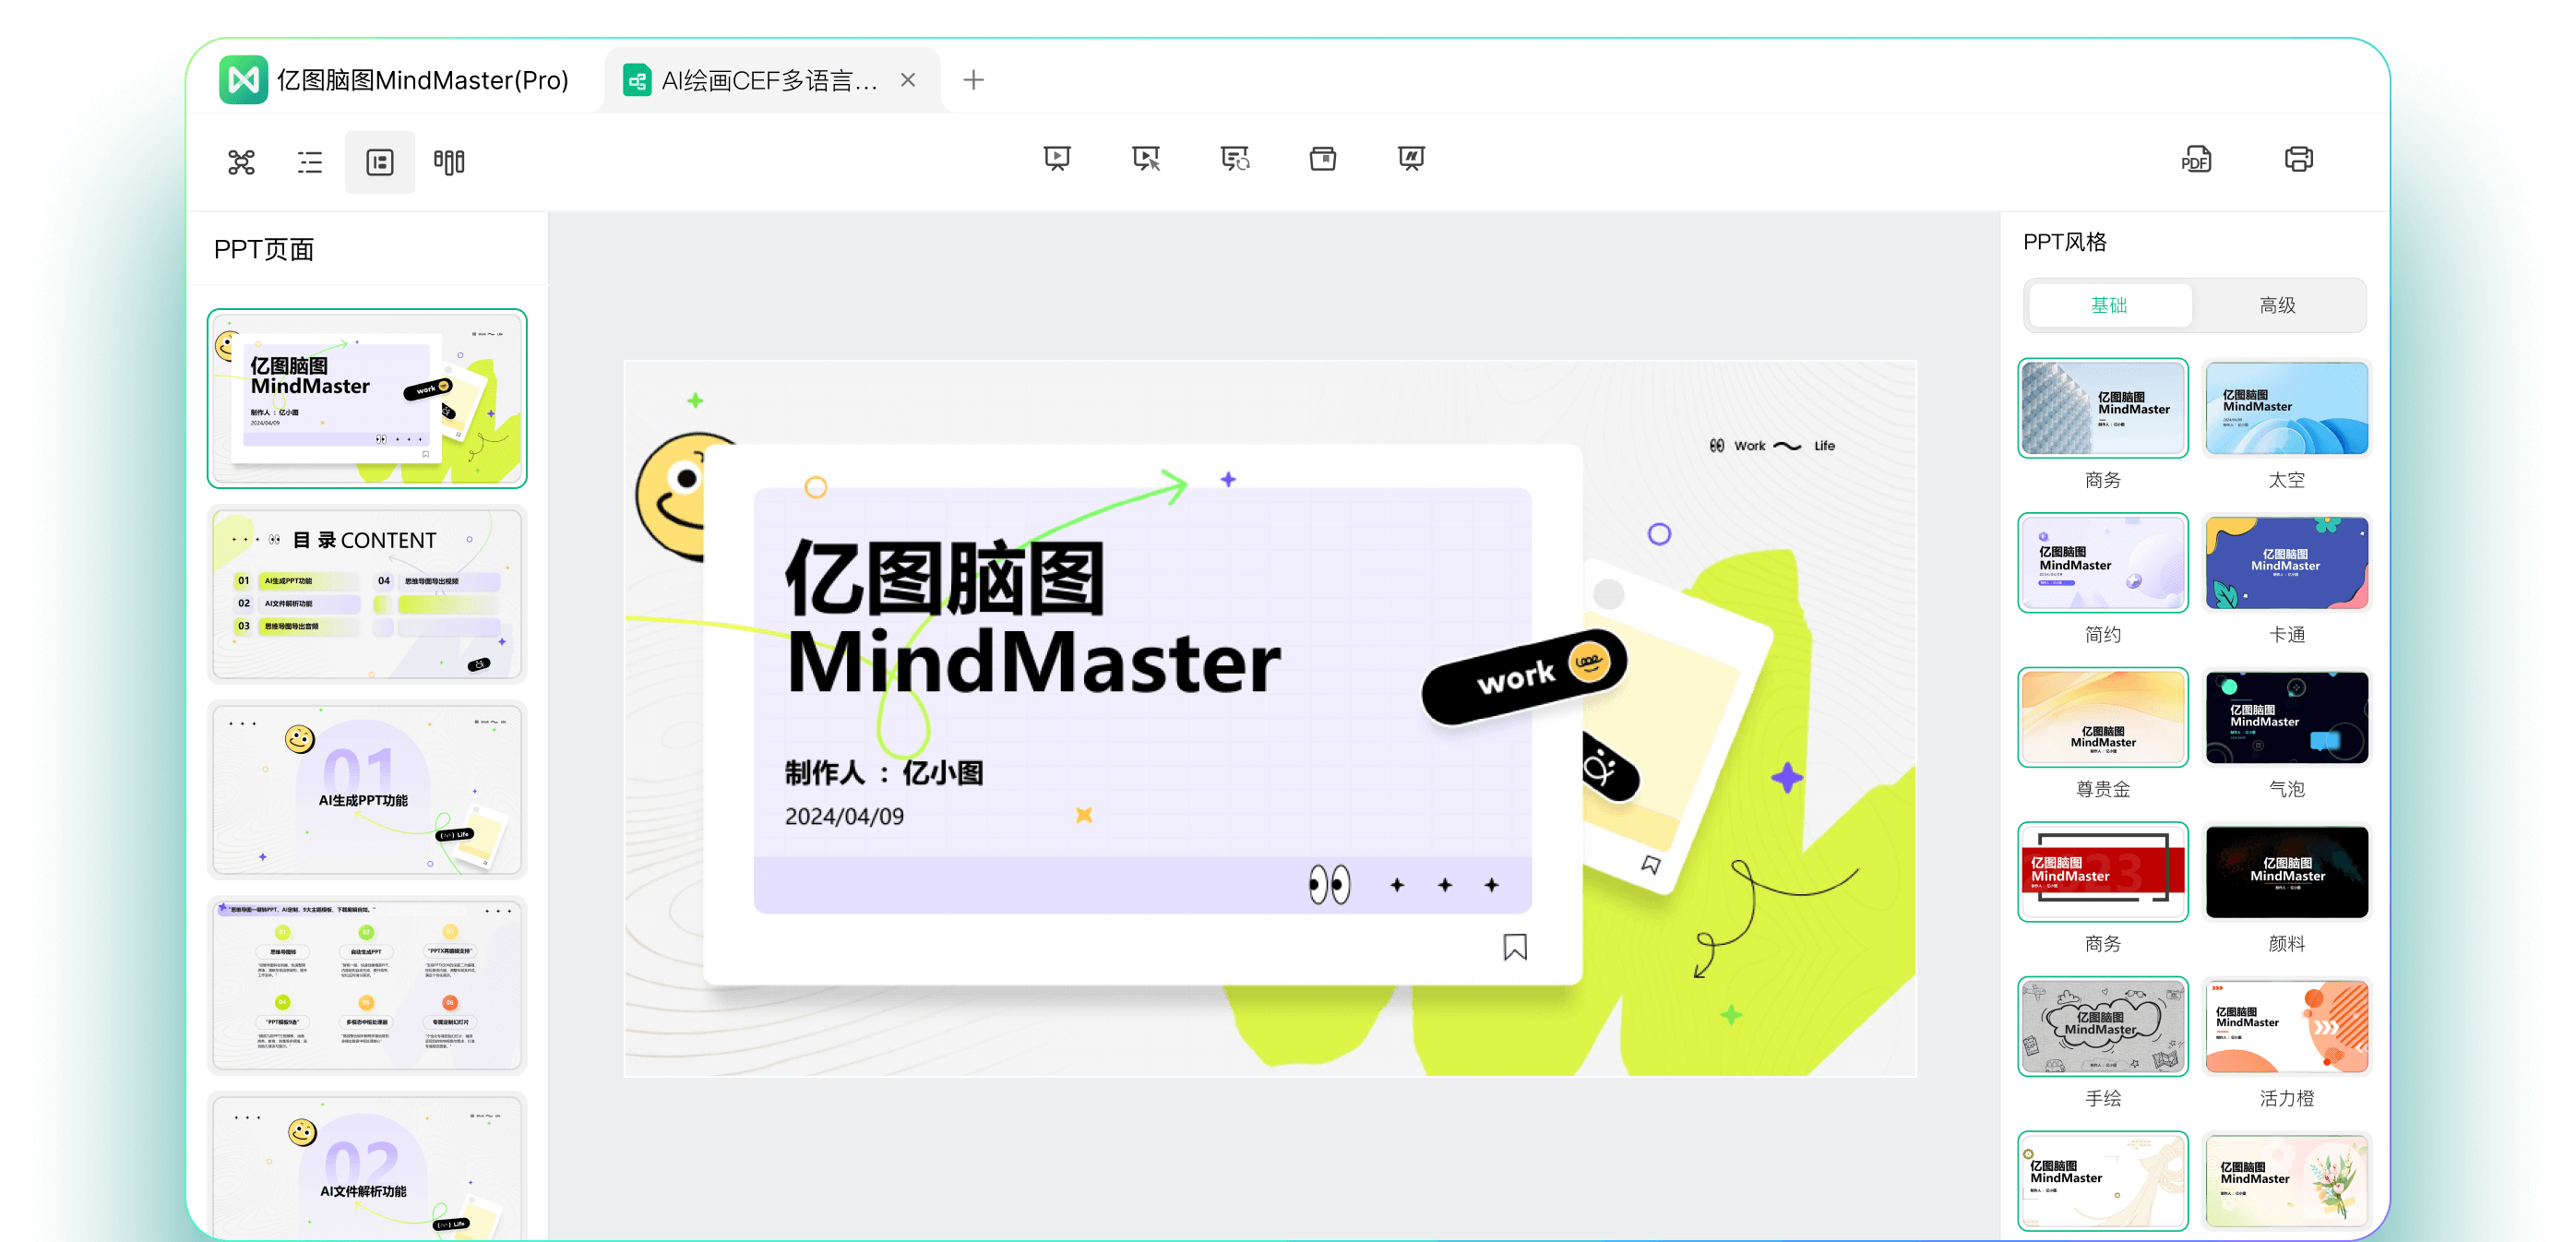Start slideshow from current slide icon
This screenshot has width=2576, height=1242.
pyautogui.click(x=1146, y=158)
